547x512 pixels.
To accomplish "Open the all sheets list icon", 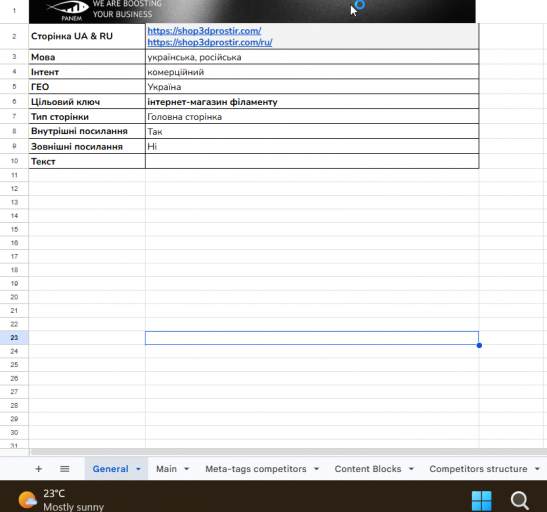I will (x=65, y=469).
